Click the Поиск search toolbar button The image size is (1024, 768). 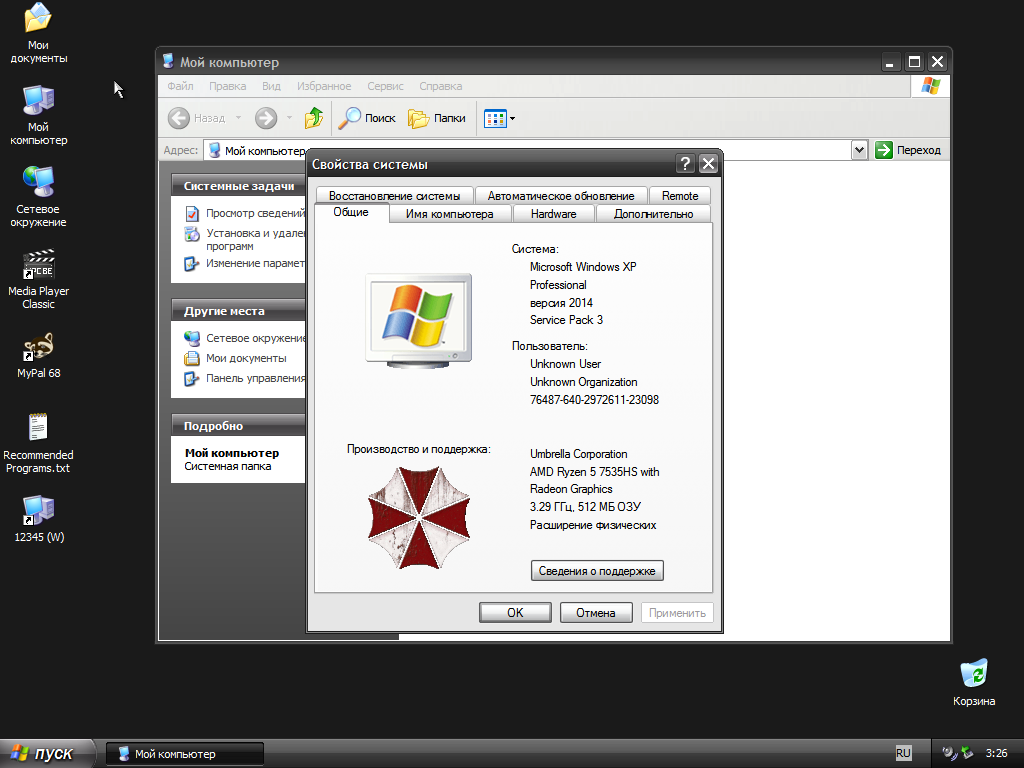point(367,118)
